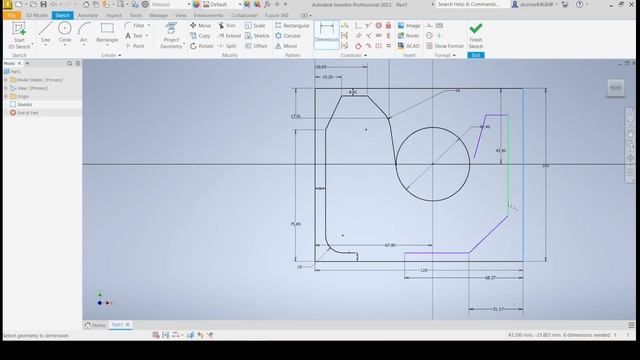The image size is (640, 360).
Task: Select the Arc sketch tool
Action: [84, 32]
